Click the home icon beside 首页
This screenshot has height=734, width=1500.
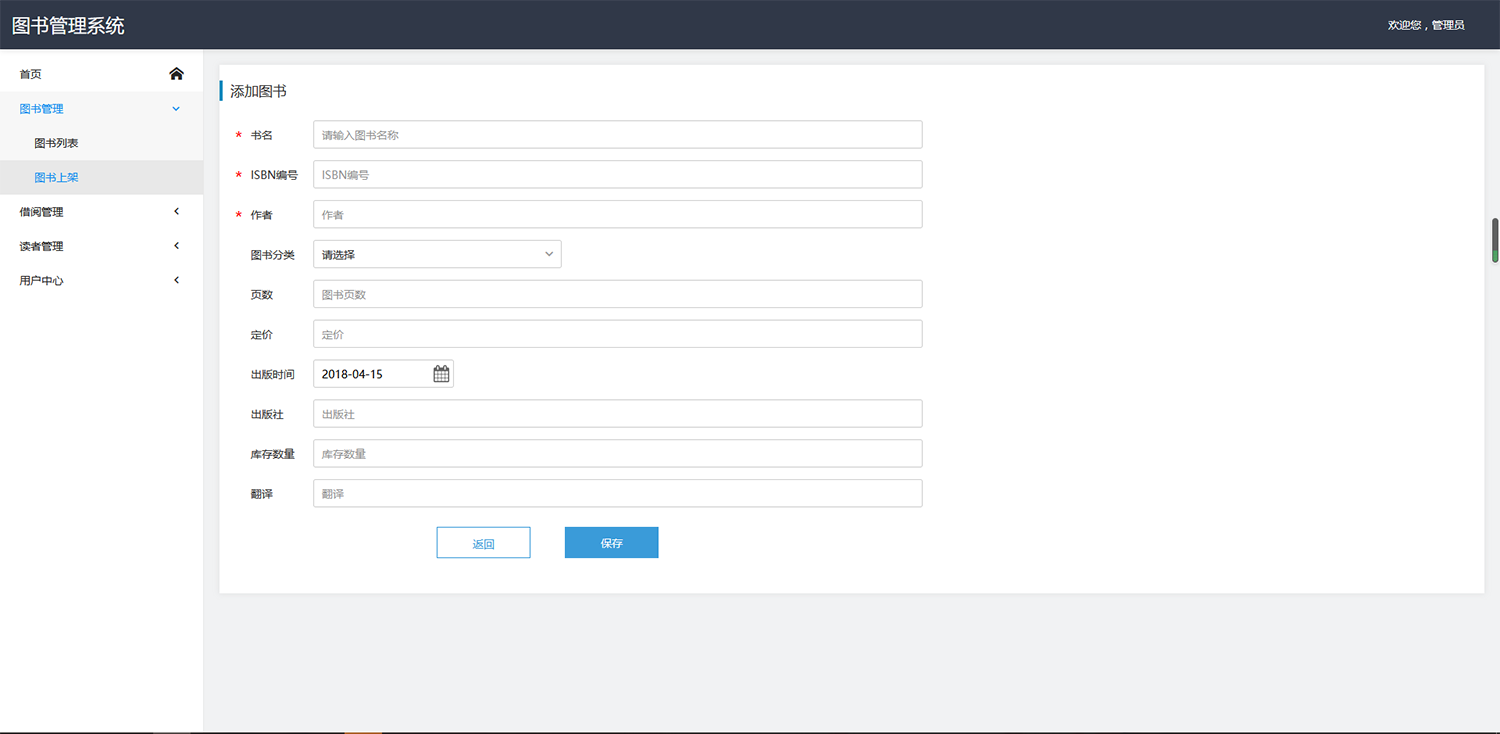click(176, 73)
